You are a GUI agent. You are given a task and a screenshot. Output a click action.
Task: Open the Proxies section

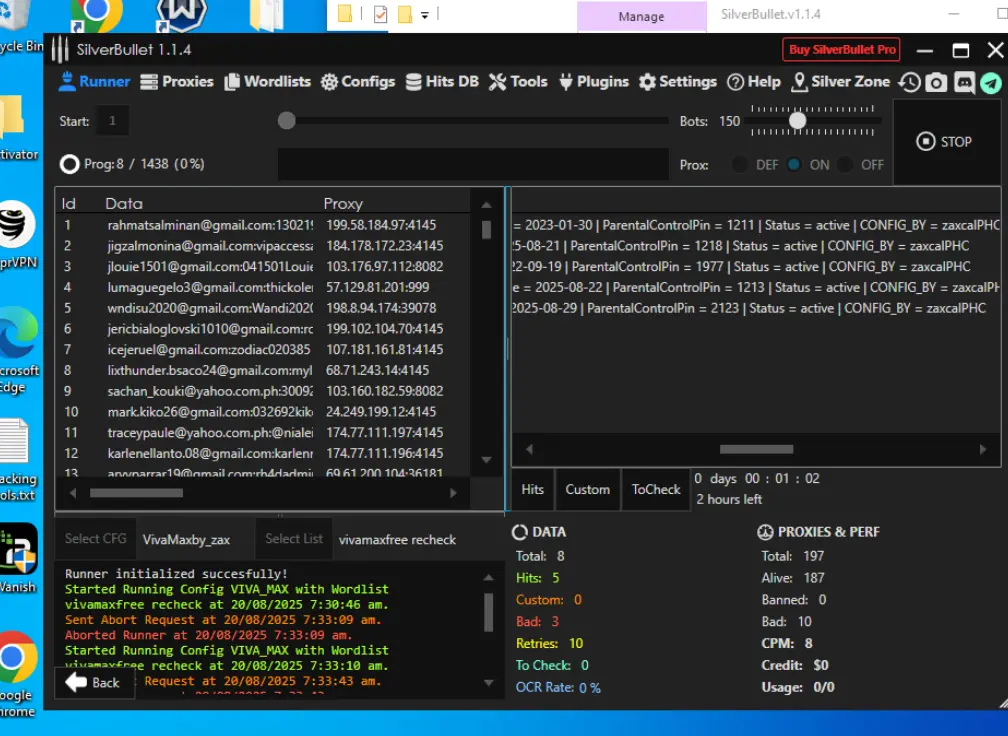tap(177, 82)
